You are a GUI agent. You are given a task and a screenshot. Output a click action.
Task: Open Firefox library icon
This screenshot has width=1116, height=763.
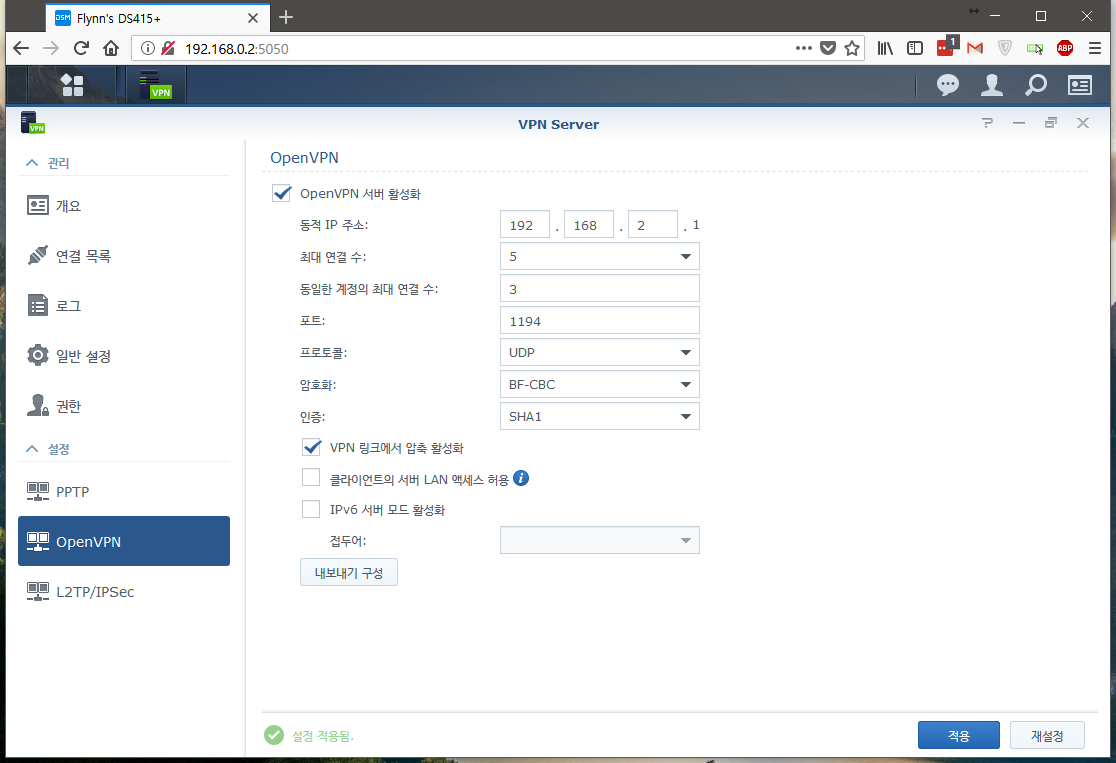coord(885,48)
